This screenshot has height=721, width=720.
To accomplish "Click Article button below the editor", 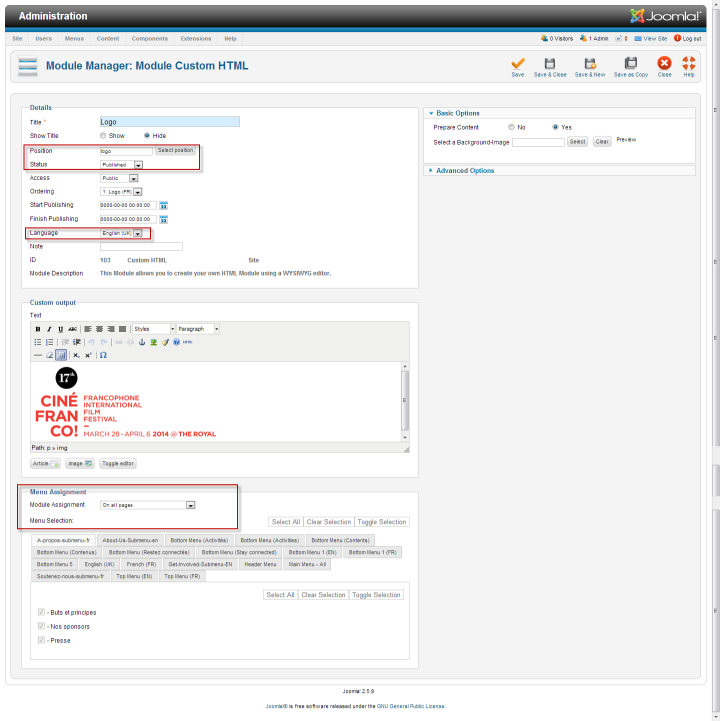I will [45, 464].
